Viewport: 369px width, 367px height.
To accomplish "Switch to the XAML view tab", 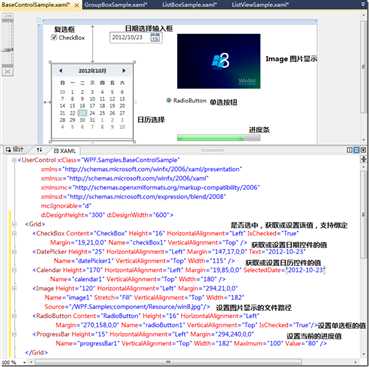I will (64, 151).
